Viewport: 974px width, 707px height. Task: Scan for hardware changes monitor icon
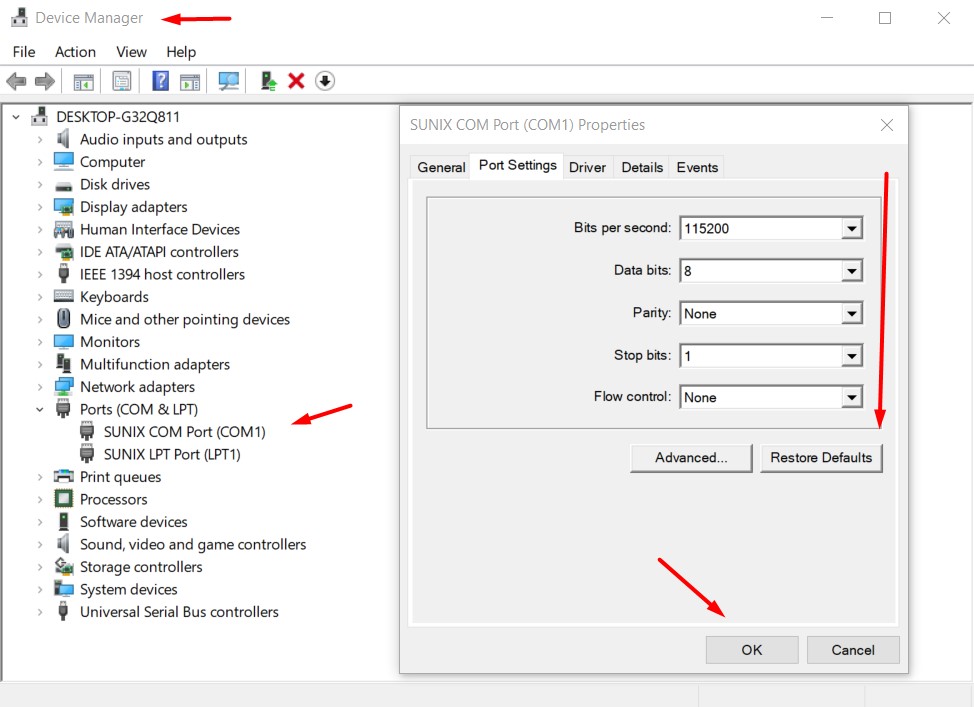(x=229, y=81)
